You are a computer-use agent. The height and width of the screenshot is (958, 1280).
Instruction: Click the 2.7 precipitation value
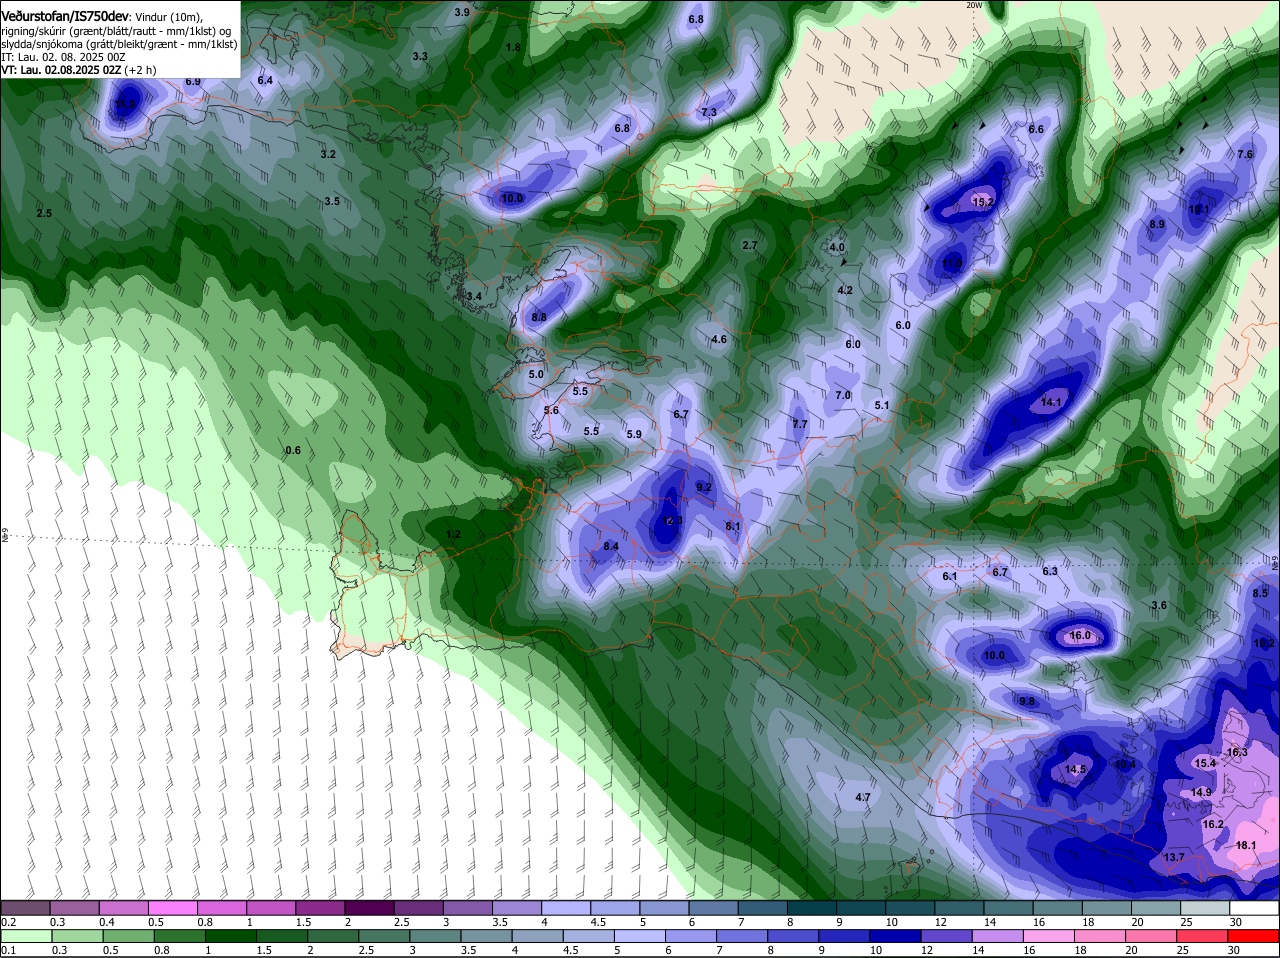[750, 245]
